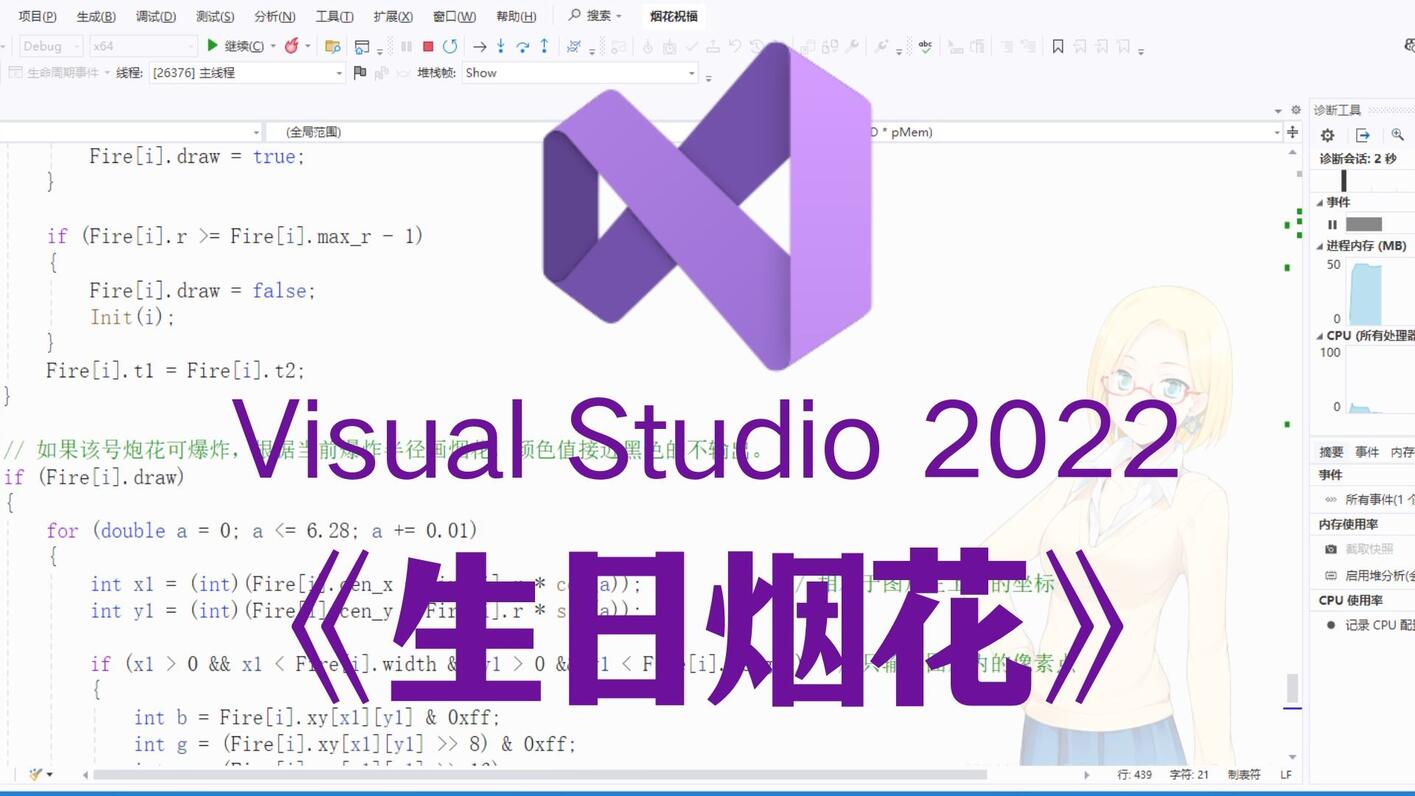Image resolution: width=1415 pixels, height=796 pixels.
Task: Click the editor gear icon beside diagnostics panel
Action: coord(1296,110)
